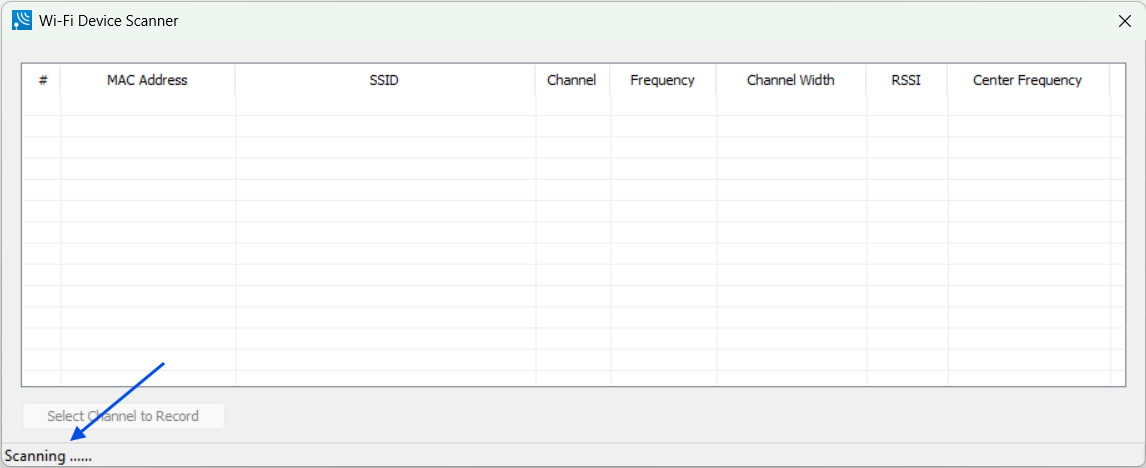
Task: Sort by Channel column header
Action: click(572, 80)
